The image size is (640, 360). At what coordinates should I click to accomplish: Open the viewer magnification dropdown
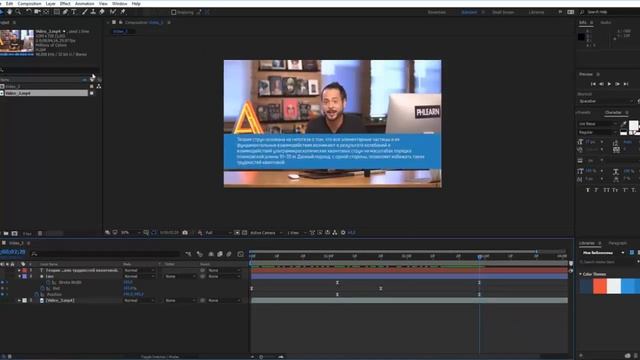130,233
